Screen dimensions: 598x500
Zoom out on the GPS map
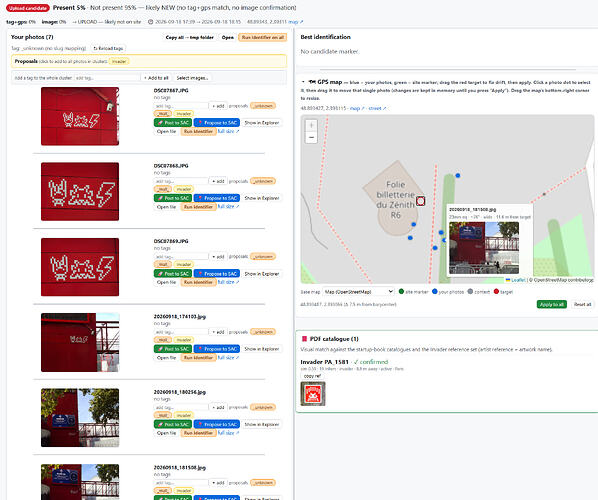311,137
